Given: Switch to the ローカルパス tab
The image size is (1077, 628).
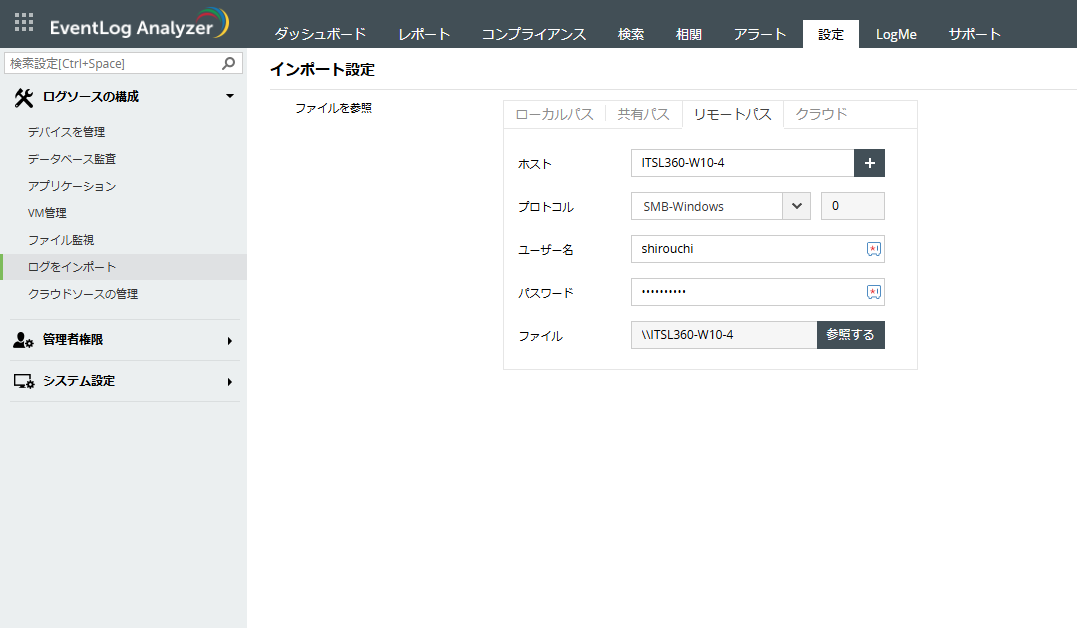Looking at the screenshot, I should tap(554, 114).
